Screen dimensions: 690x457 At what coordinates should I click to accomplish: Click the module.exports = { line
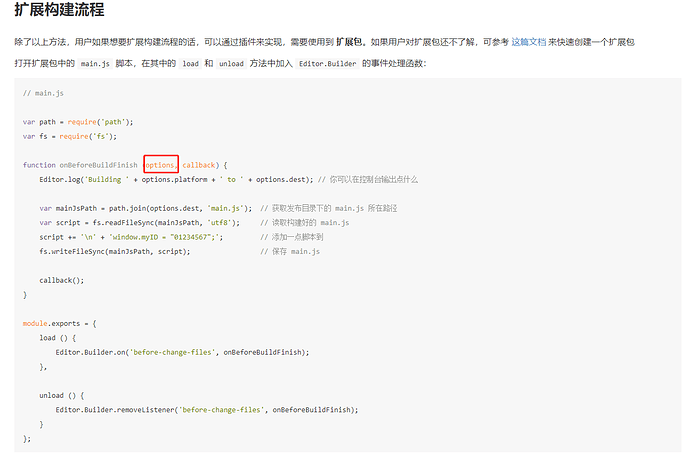click(59, 323)
